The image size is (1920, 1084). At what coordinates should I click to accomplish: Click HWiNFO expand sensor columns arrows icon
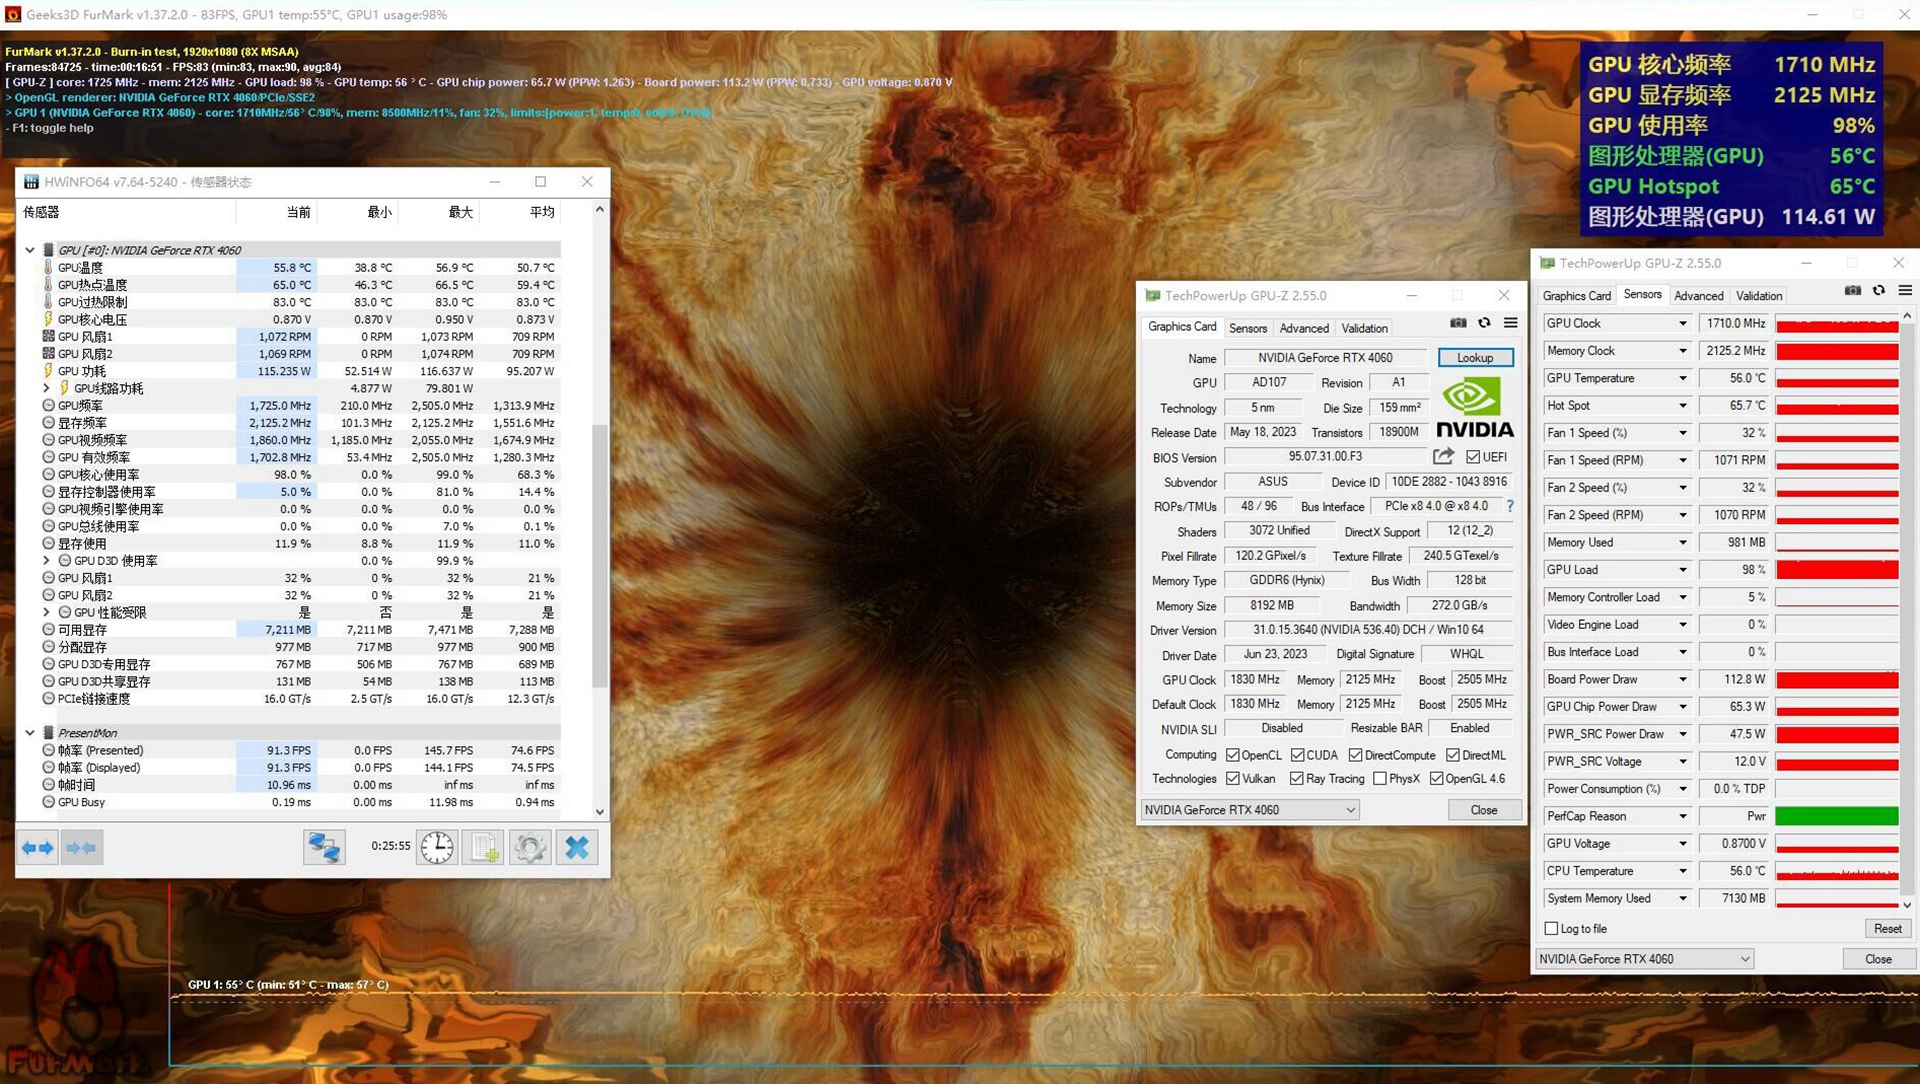(x=37, y=848)
